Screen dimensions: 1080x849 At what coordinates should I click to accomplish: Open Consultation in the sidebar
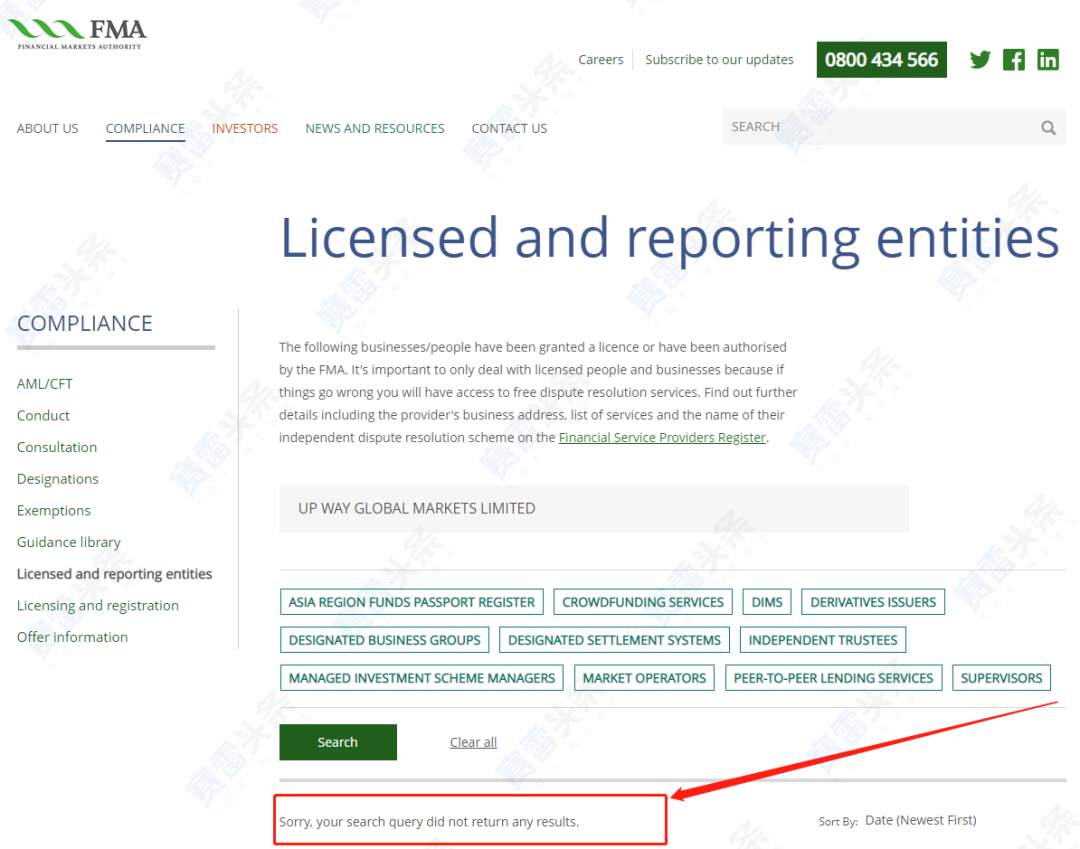[x=57, y=448]
